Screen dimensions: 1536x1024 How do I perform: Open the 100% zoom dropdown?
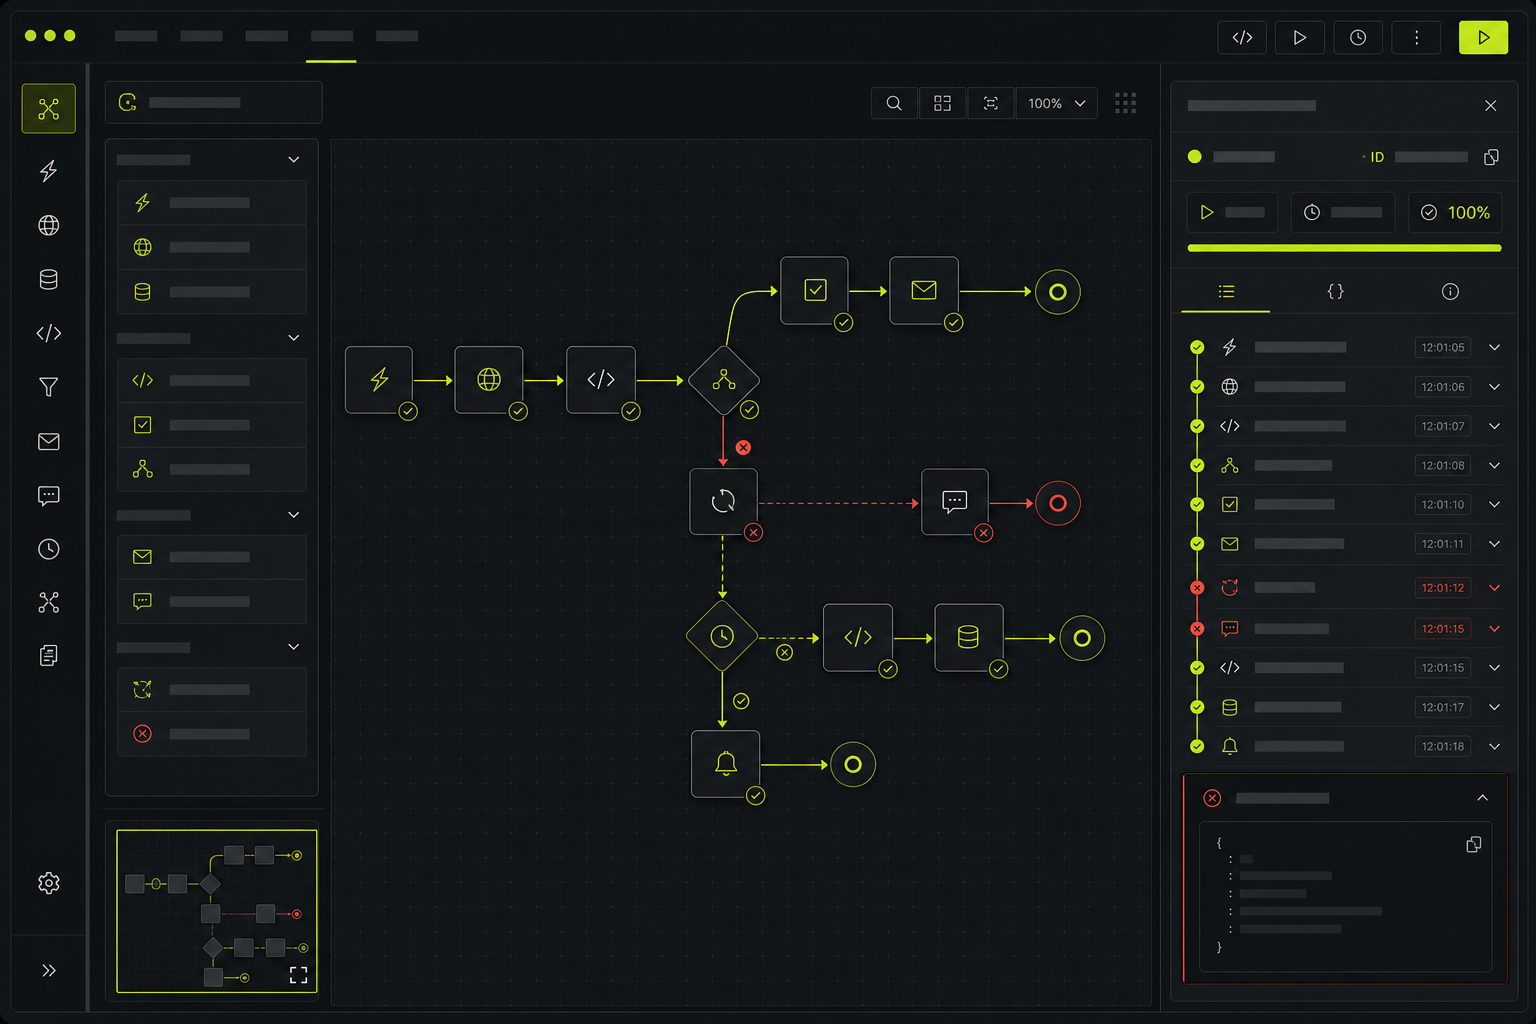pos(1057,103)
